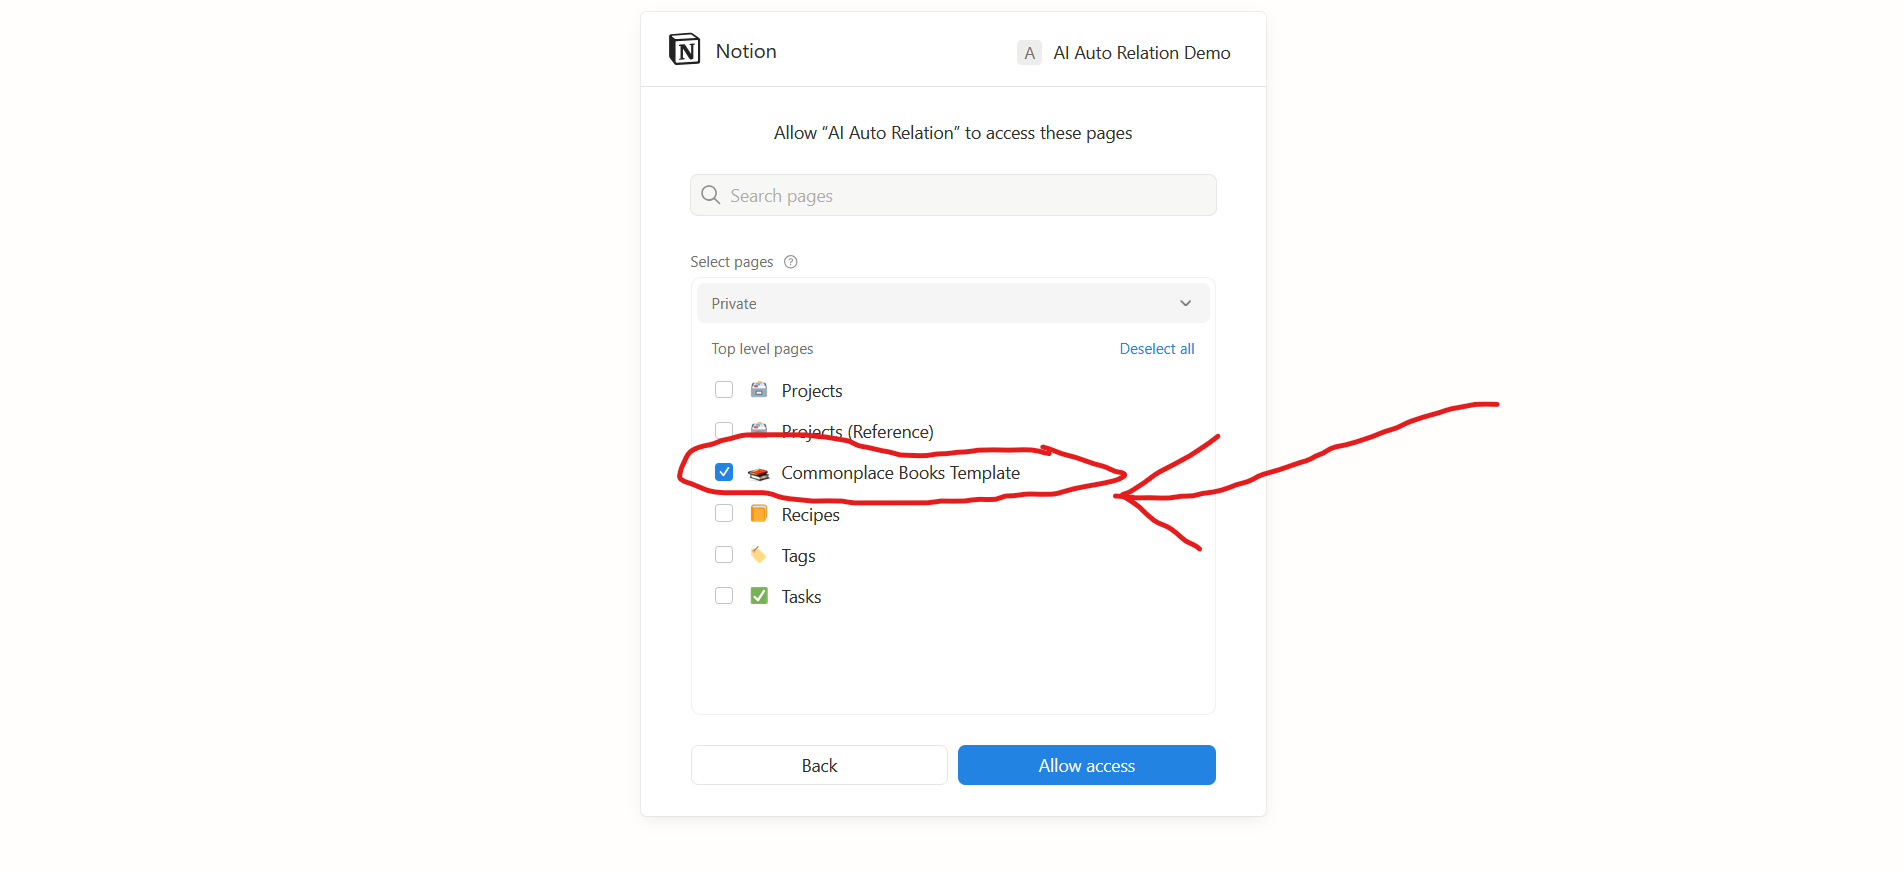Click the Projects page icon

tap(759, 389)
